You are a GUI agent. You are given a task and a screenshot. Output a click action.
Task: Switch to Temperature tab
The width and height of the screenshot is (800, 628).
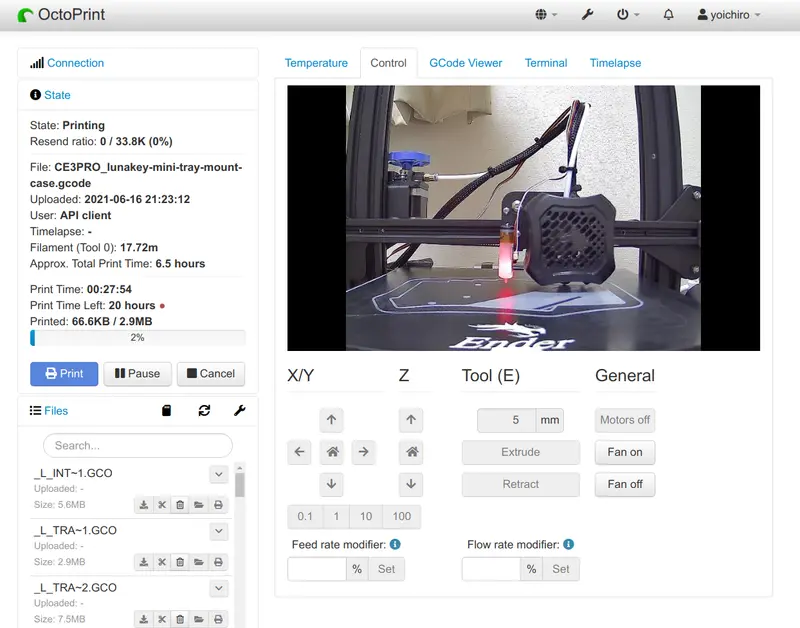pos(316,63)
